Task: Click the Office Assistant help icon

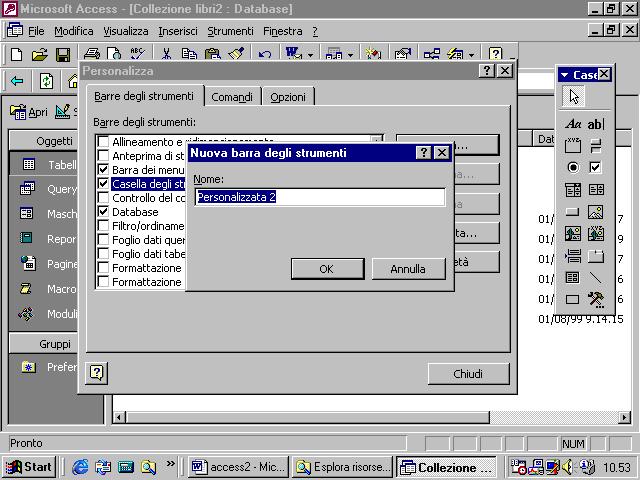Action: pyautogui.click(x=495, y=54)
